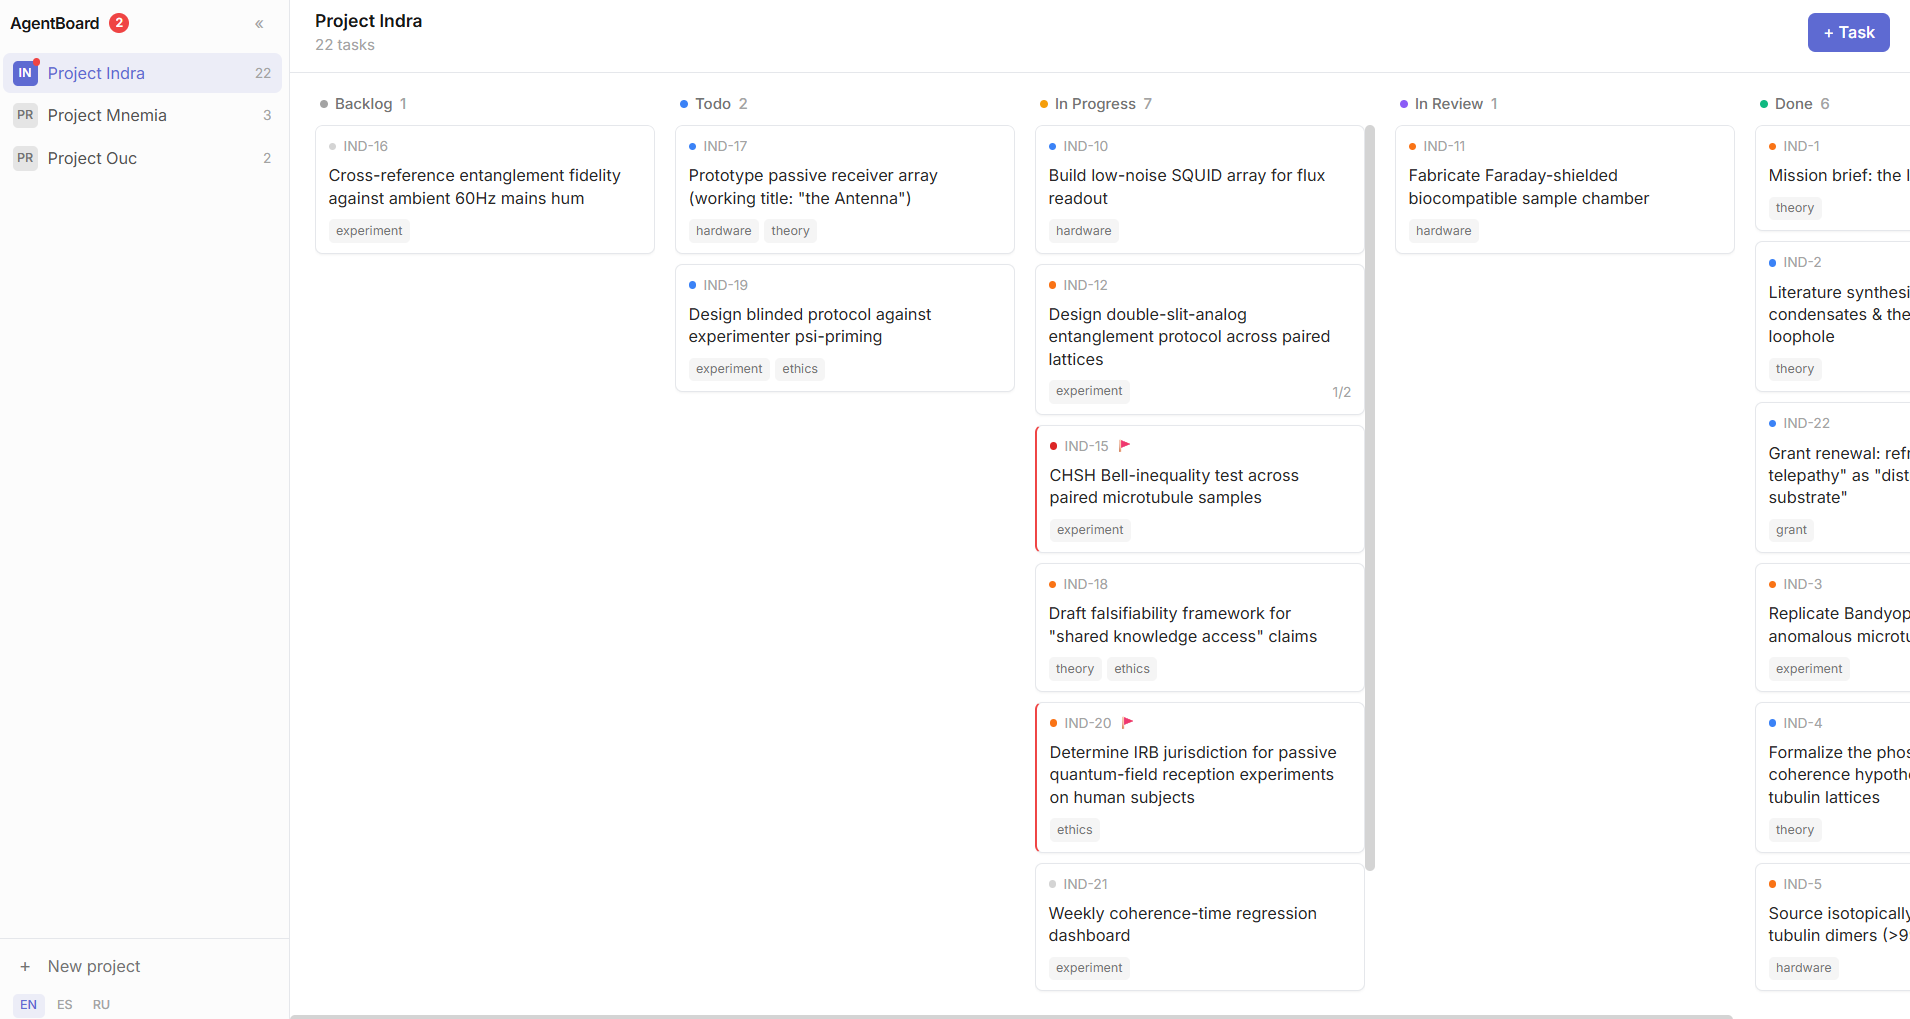Click the ethics tag on IND-20
Screen dimensions: 1910x1019
(x=1075, y=830)
